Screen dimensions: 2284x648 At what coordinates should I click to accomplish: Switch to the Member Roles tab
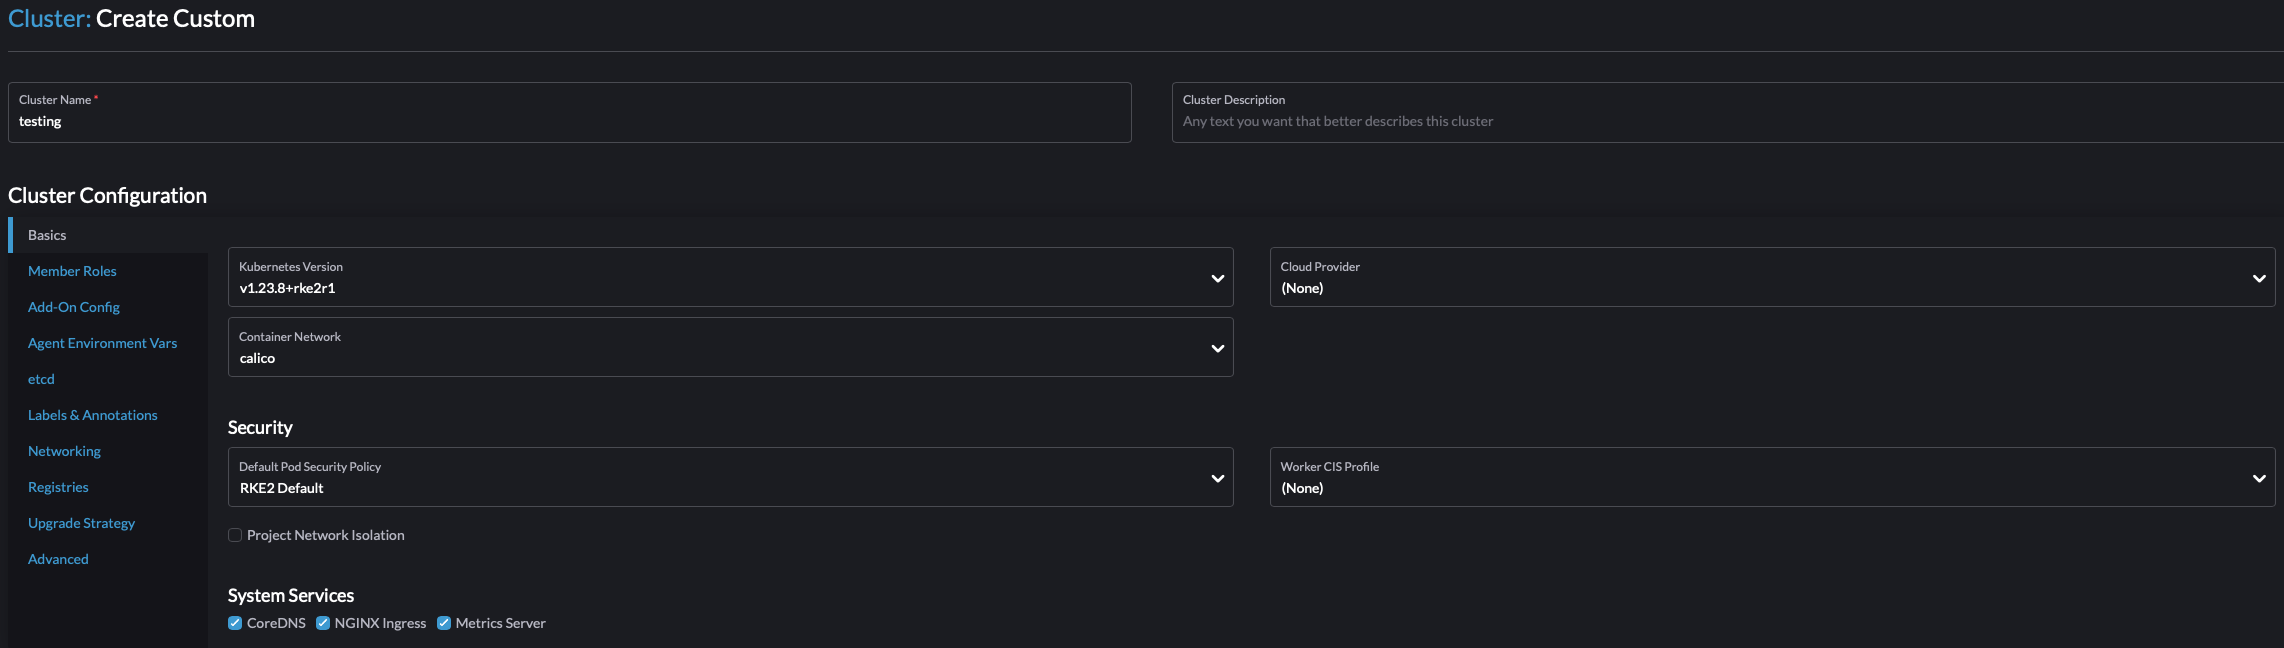click(72, 271)
